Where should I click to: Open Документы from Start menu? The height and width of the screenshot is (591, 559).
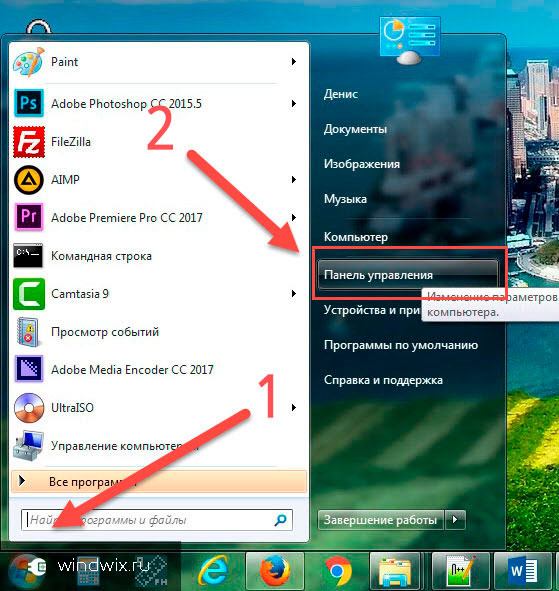pos(355,129)
